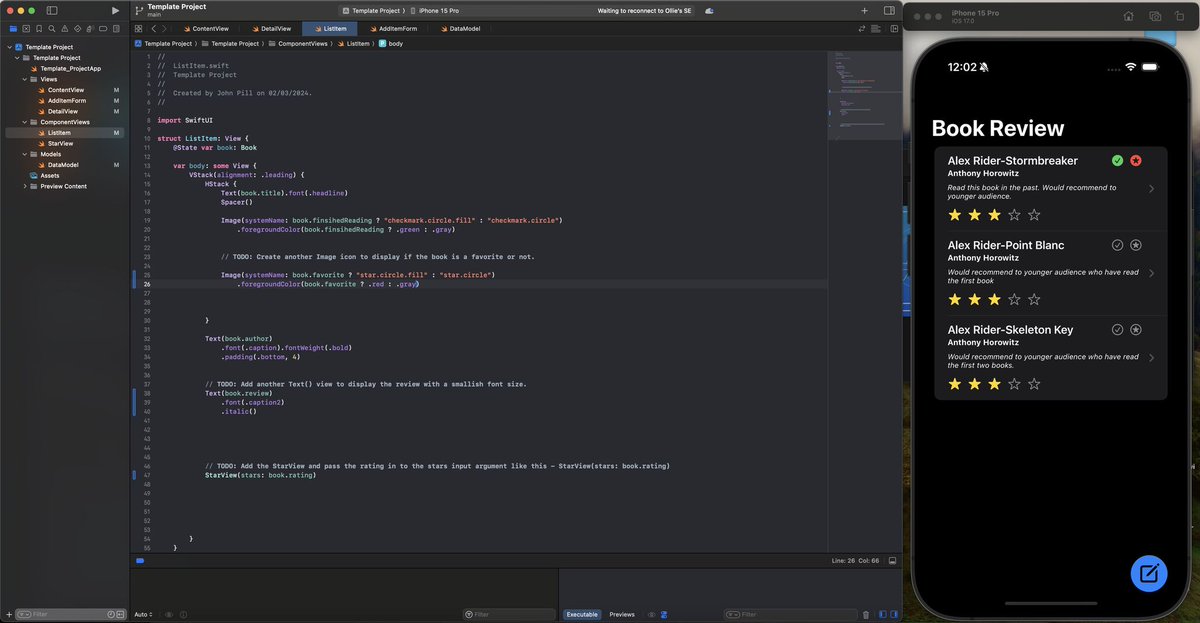
Task: Switch to the DataModel tab
Action: [459, 29]
